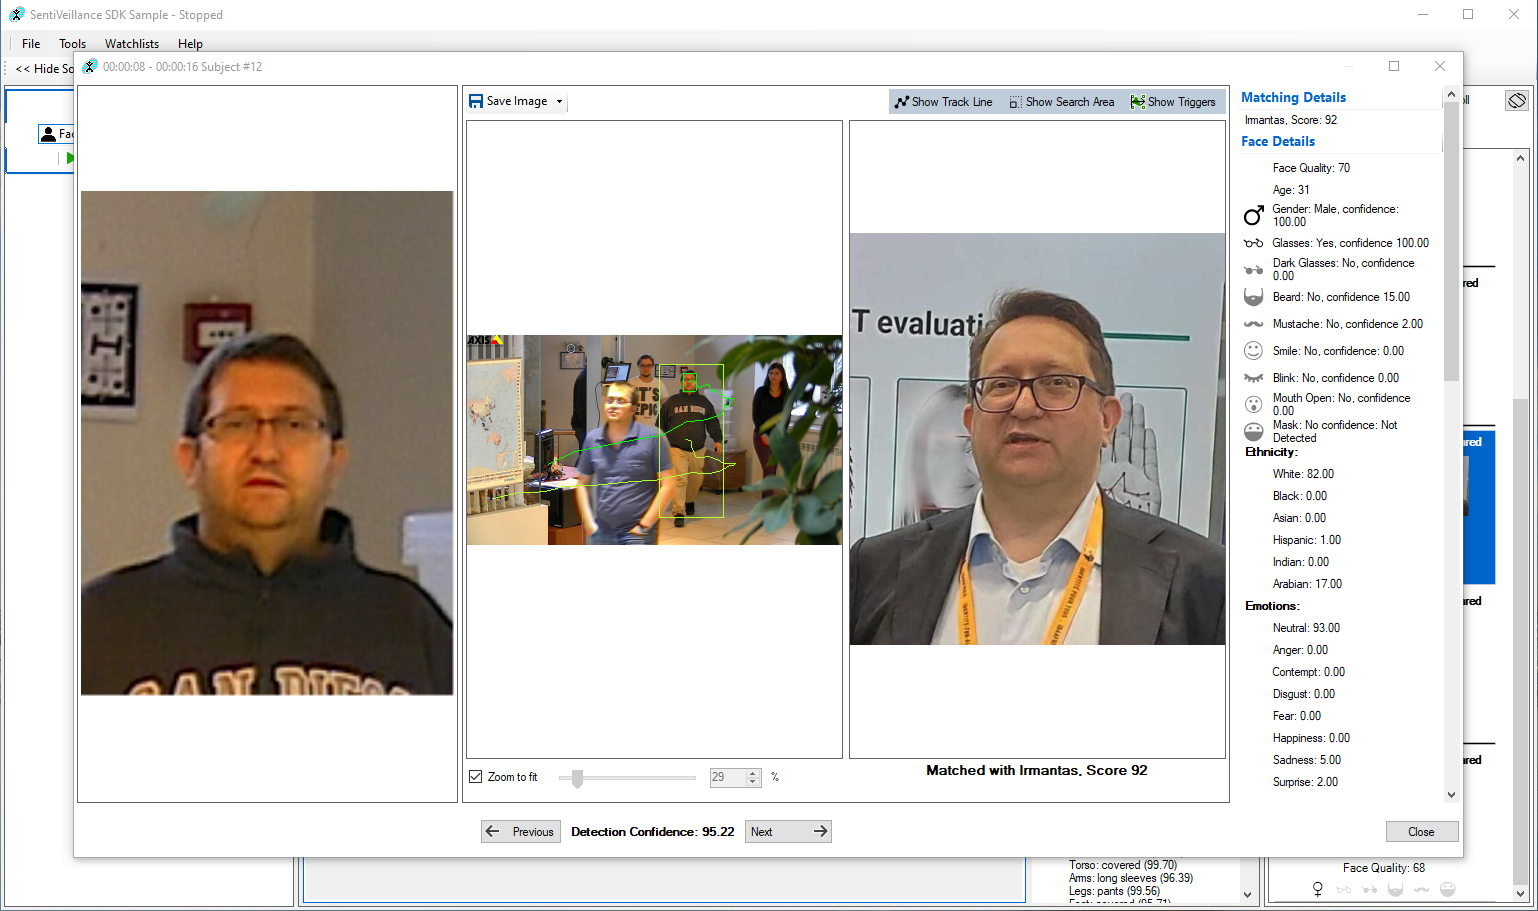Toggle Show Track Line

pos(944,102)
